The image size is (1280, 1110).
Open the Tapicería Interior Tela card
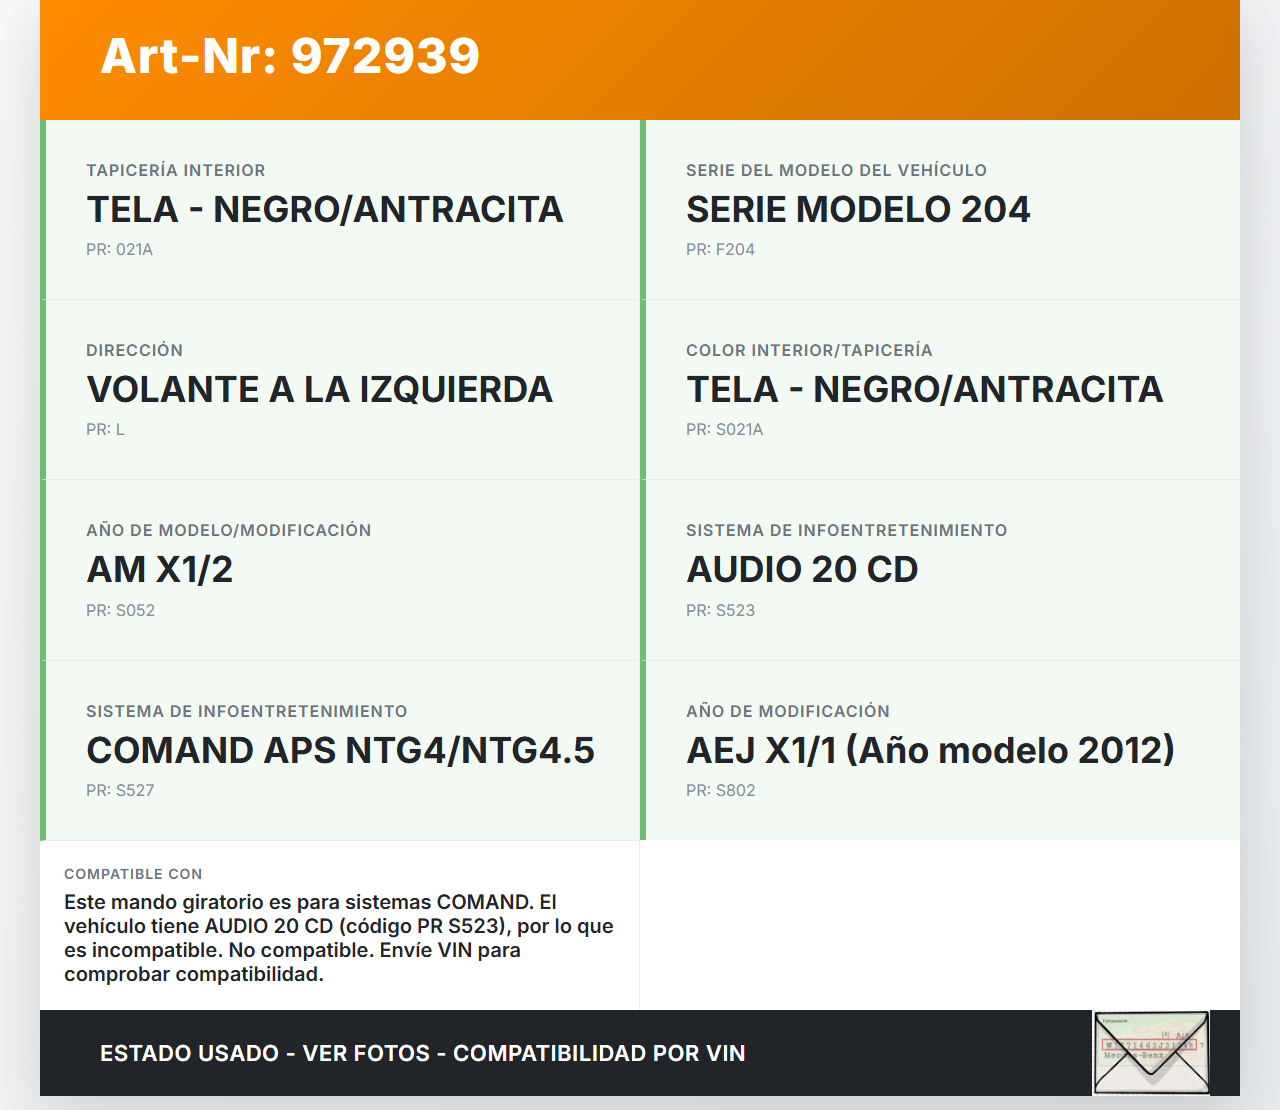(x=340, y=210)
